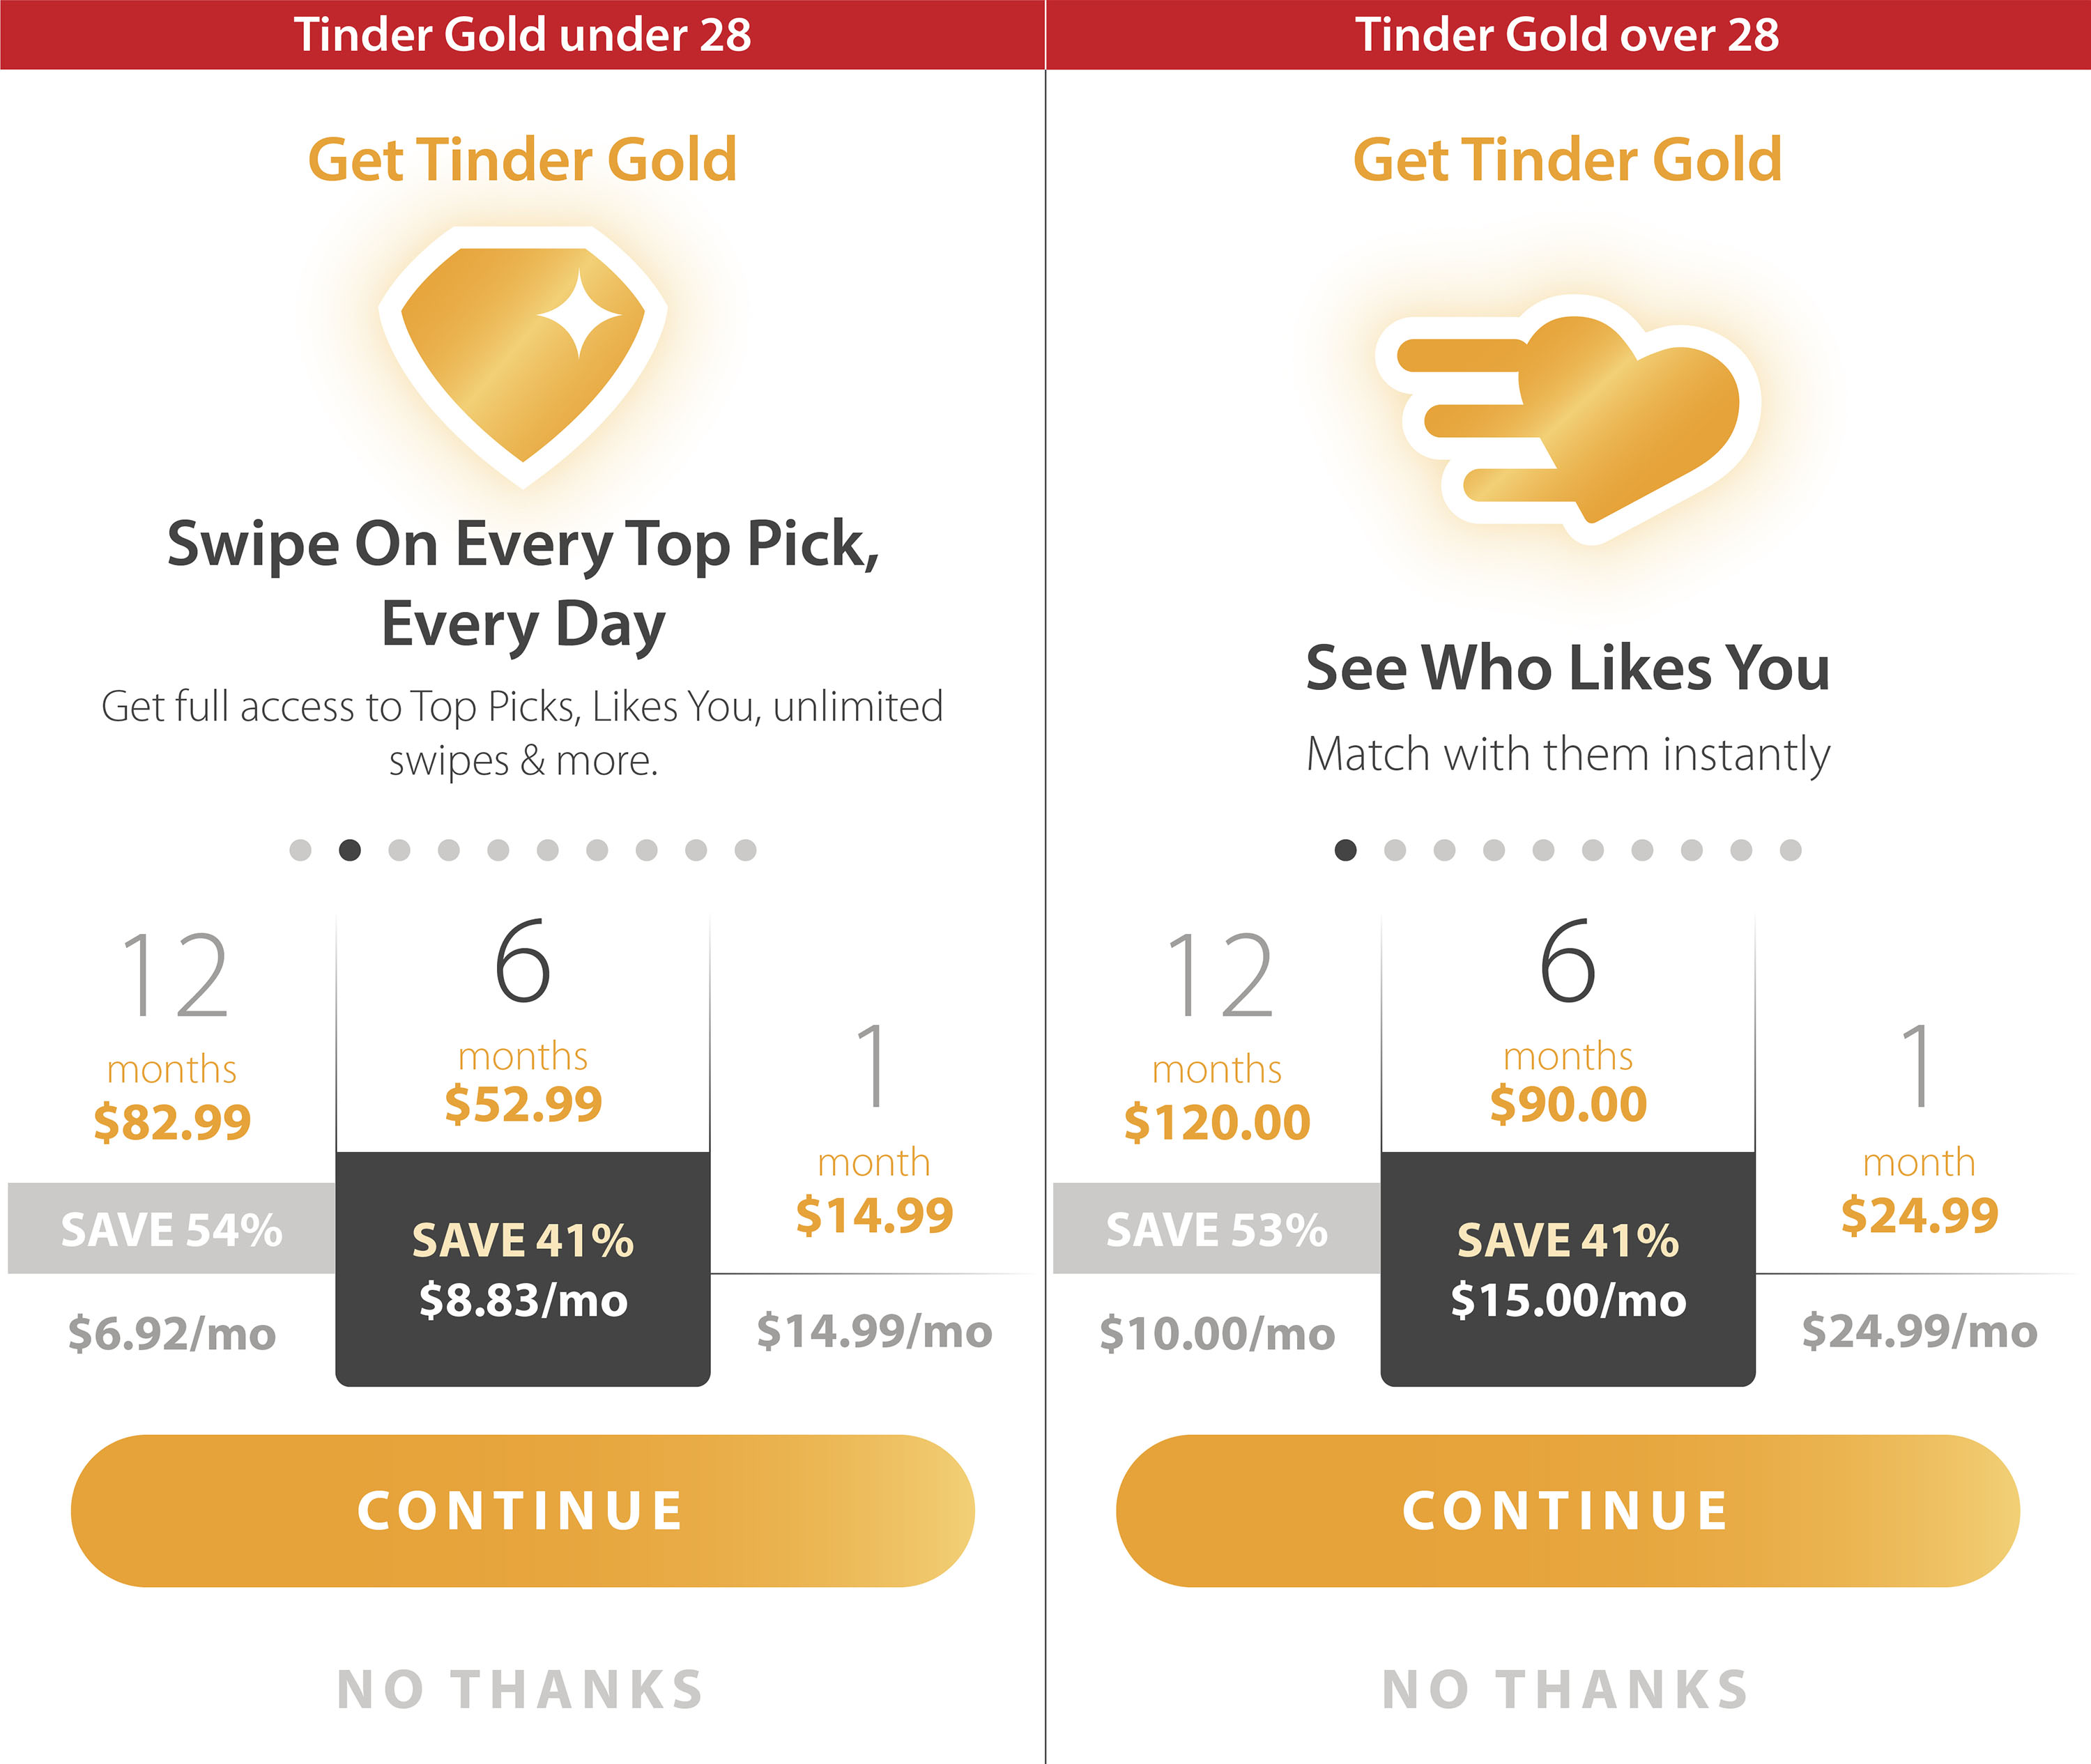The image size is (2091, 1764).
Task: Click the Tinder Gold over 28 header
Action: tap(1568, 34)
